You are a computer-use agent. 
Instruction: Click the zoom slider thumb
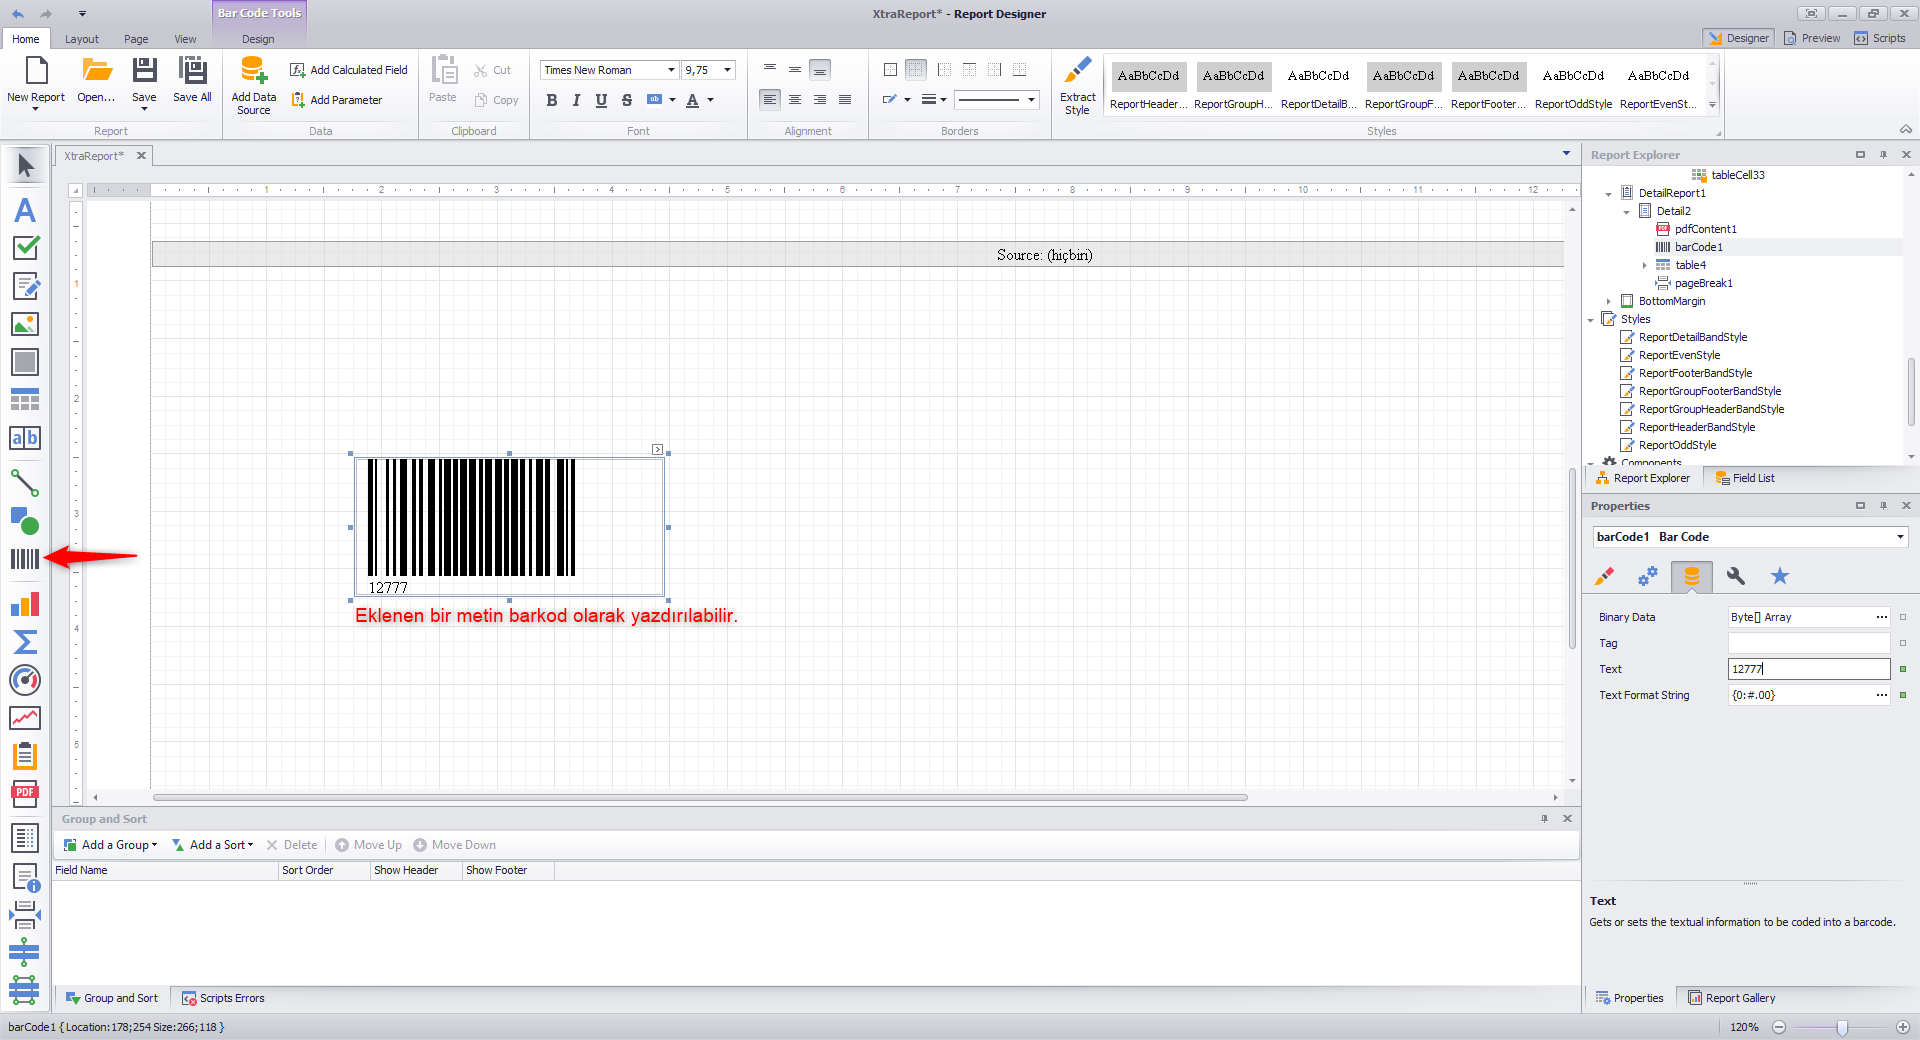[1842, 1027]
